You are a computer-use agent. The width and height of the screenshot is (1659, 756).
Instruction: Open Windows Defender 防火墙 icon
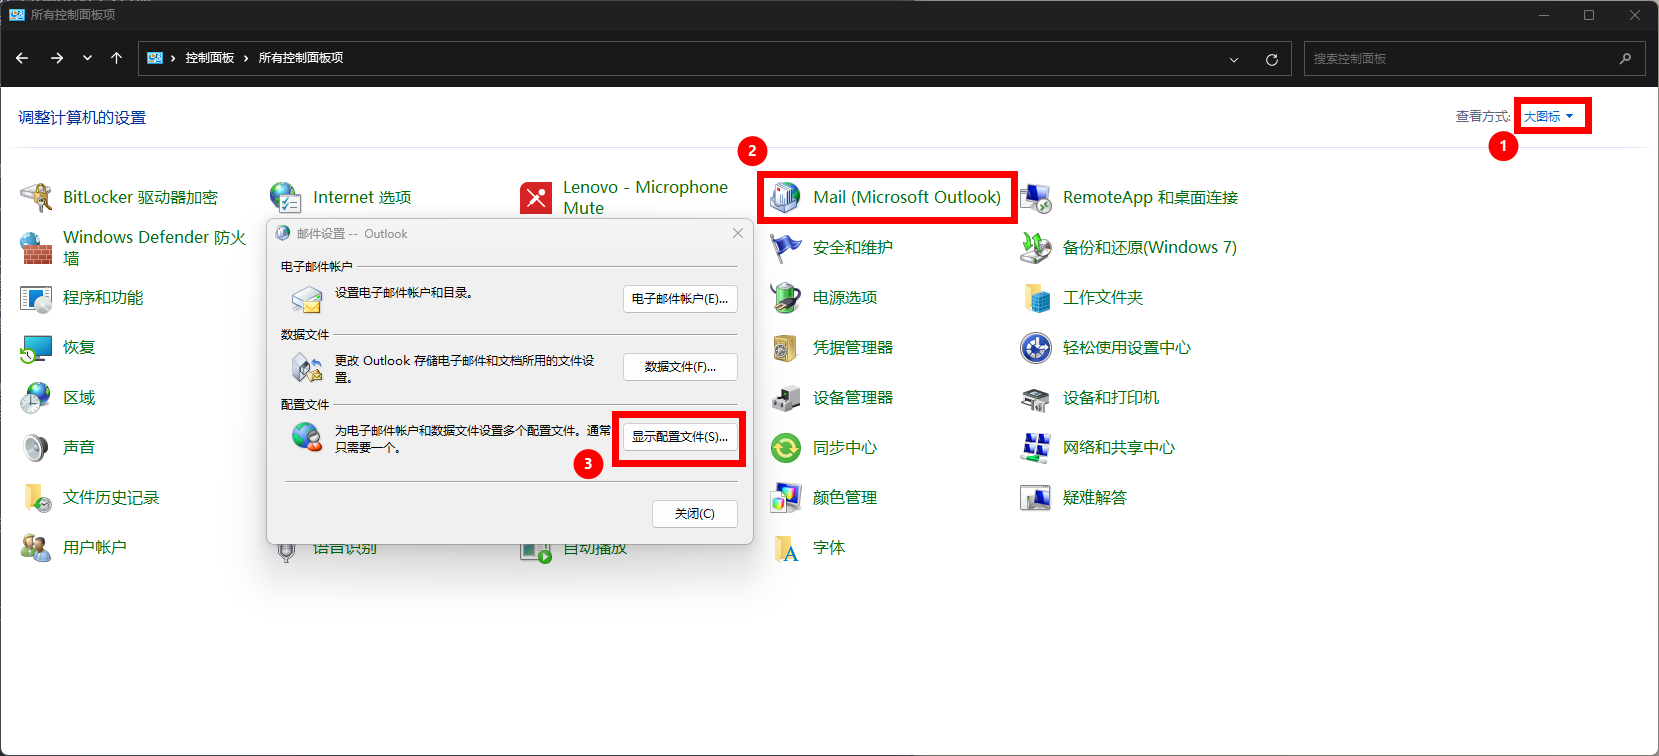click(37, 248)
